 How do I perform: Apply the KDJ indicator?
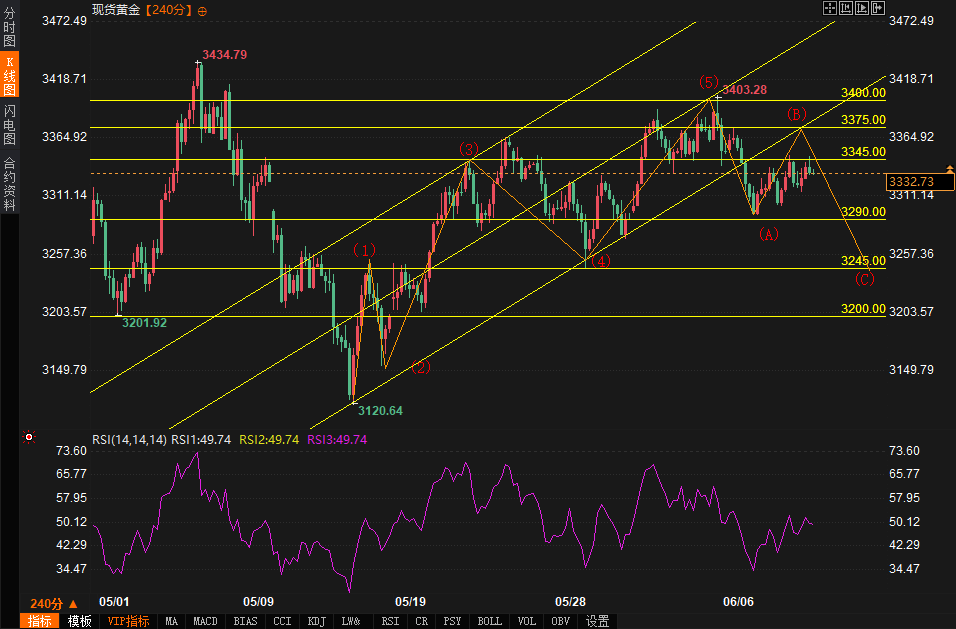(x=317, y=621)
